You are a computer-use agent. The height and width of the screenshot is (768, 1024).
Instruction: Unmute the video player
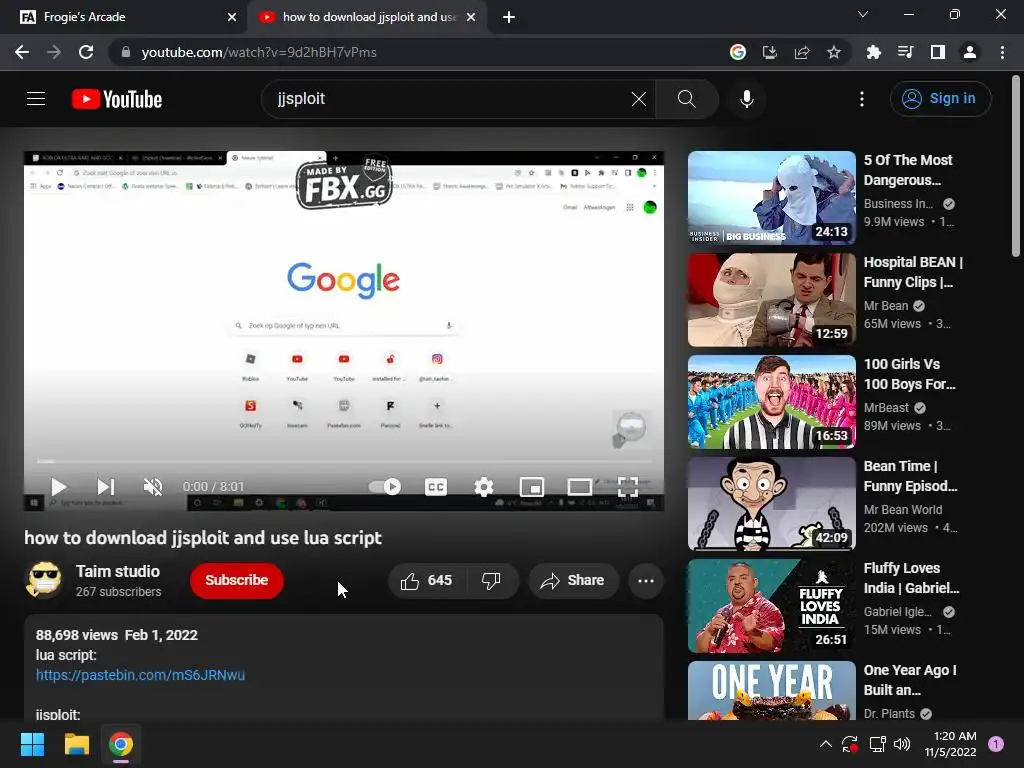click(153, 487)
